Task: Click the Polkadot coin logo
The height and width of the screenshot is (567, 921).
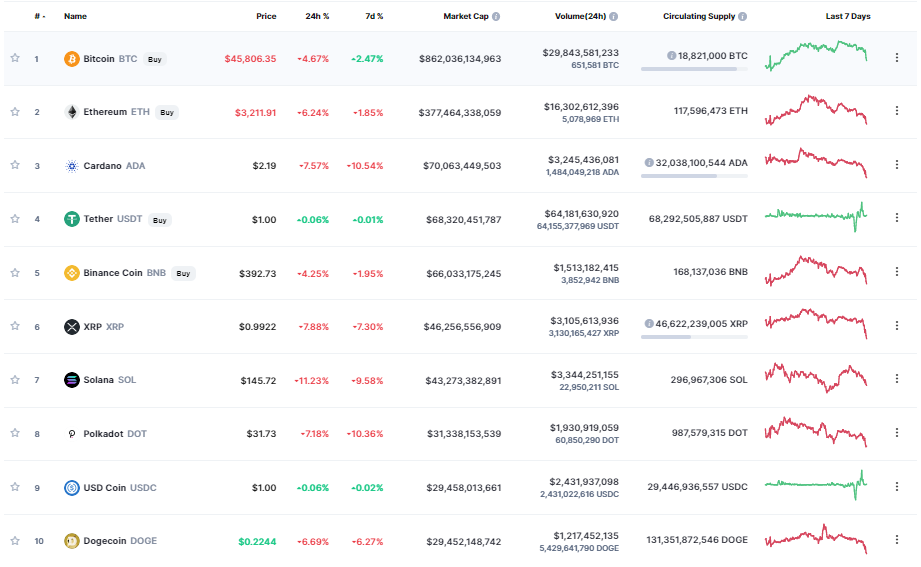Action: click(x=72, y=434)
